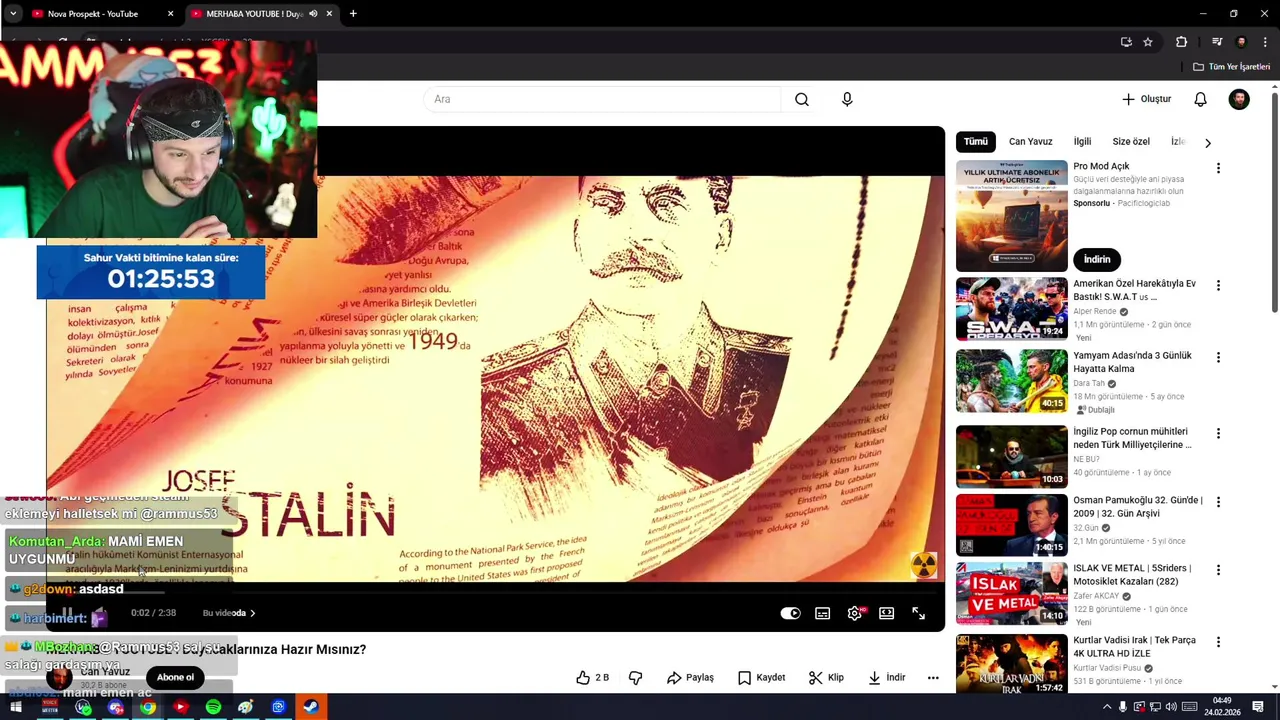Open 'Tüm Yer İşaretleri' bookmarks folder
The width and height of the screenshot is (1280, 720).
(1231, 67)
